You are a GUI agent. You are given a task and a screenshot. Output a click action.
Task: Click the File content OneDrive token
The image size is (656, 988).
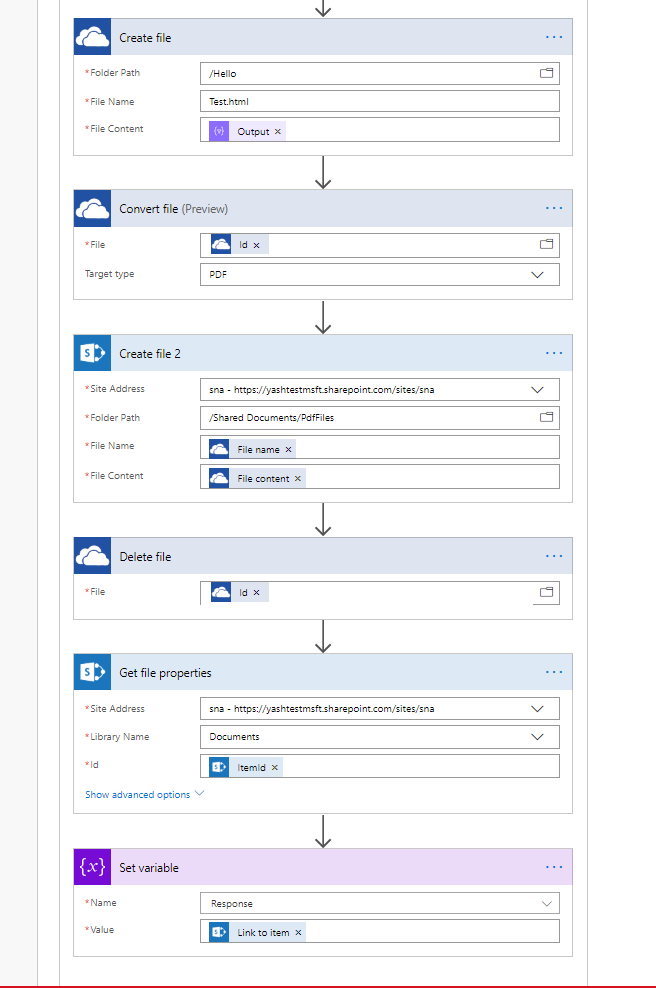[257, 478]
